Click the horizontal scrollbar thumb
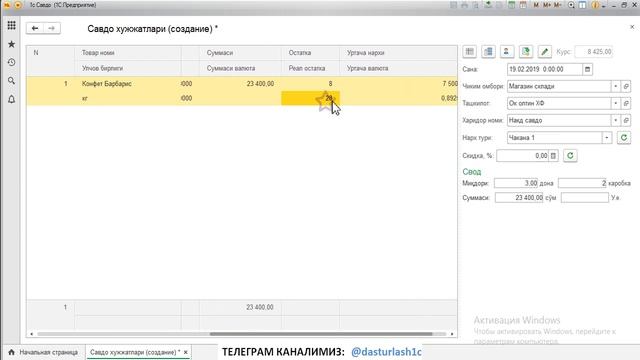This screenshot has height=360, width=640. [x=321, y=334]
